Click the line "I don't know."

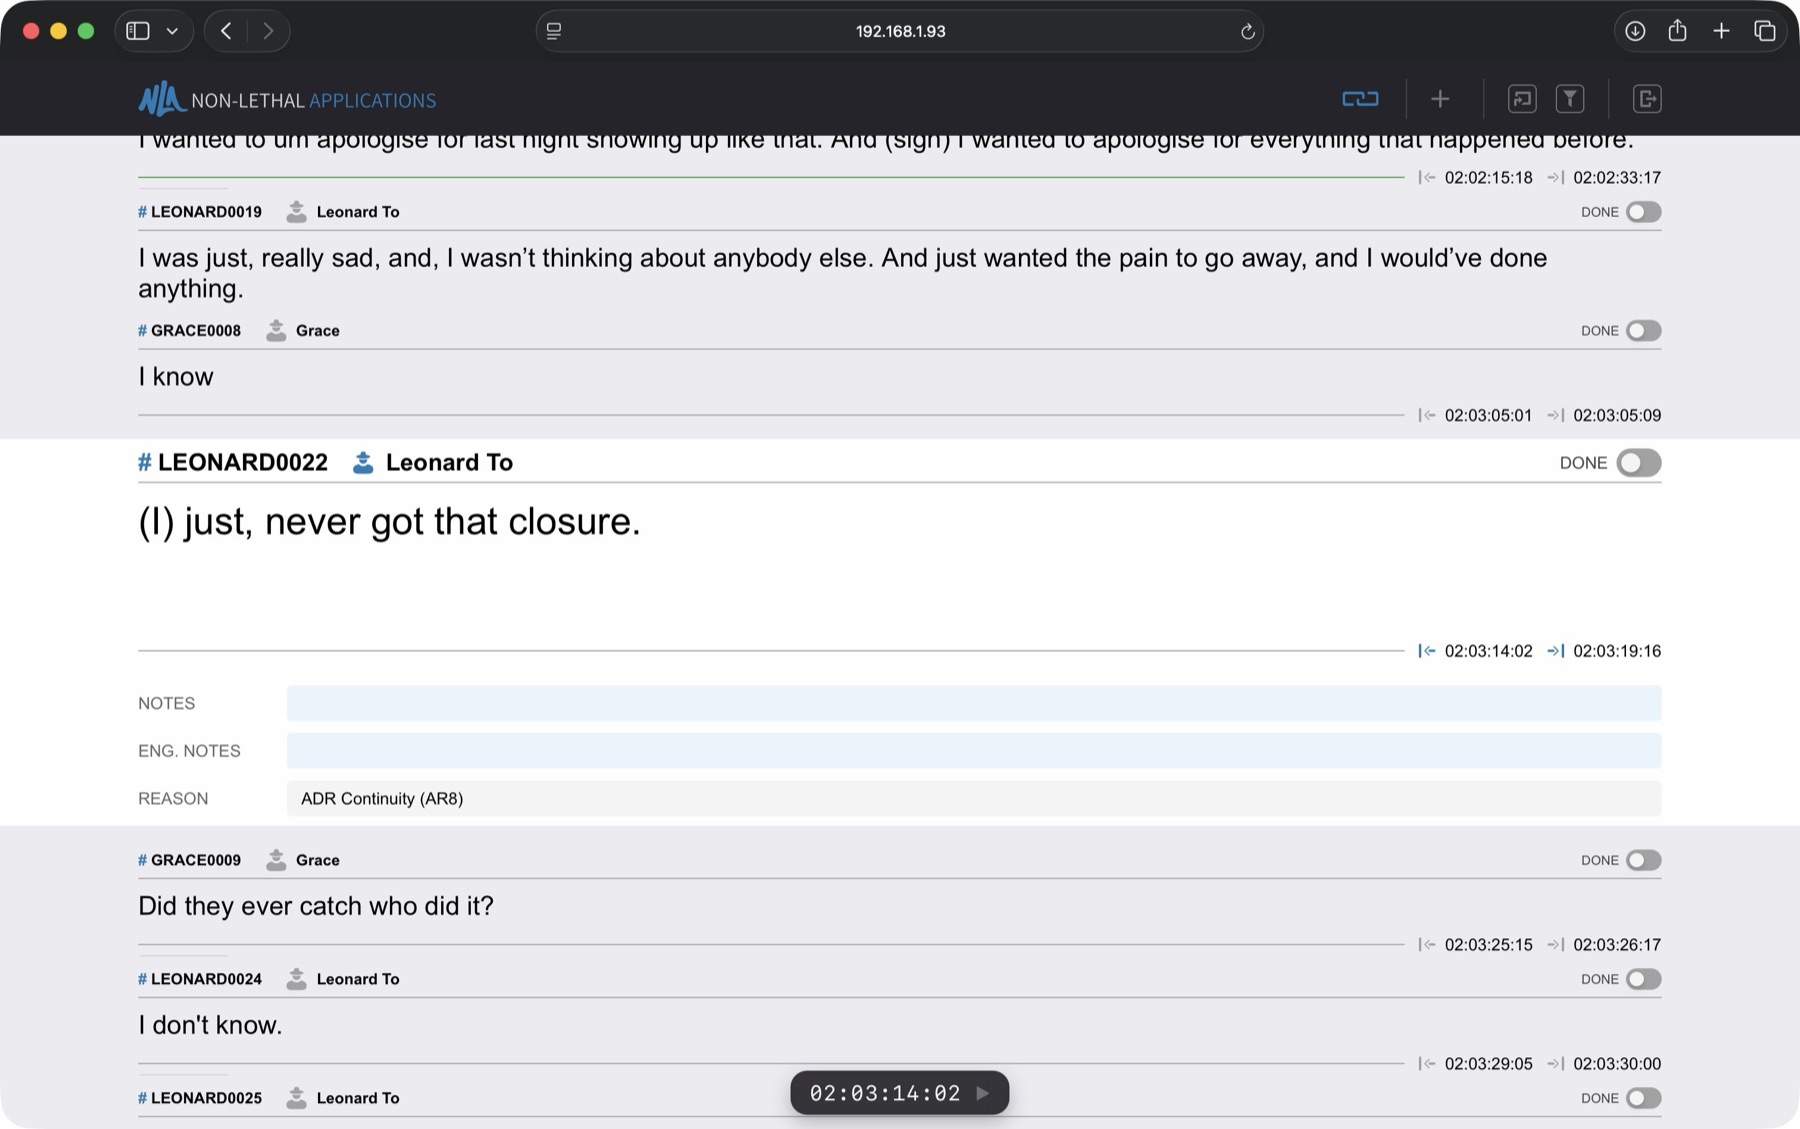point(210,1025)
